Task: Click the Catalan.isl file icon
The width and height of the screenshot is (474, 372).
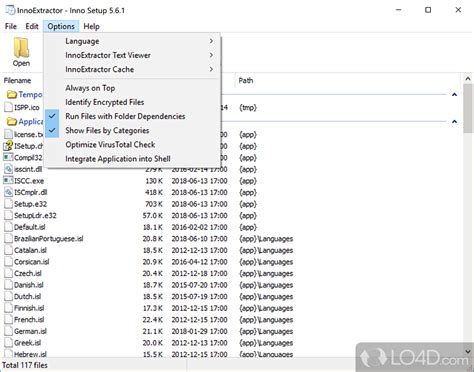Action: (8, 250)
